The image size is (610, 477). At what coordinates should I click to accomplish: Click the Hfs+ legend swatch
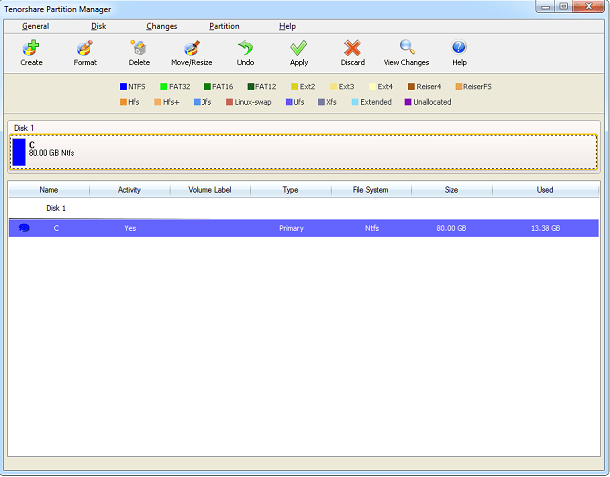click(x=158, y=102)
